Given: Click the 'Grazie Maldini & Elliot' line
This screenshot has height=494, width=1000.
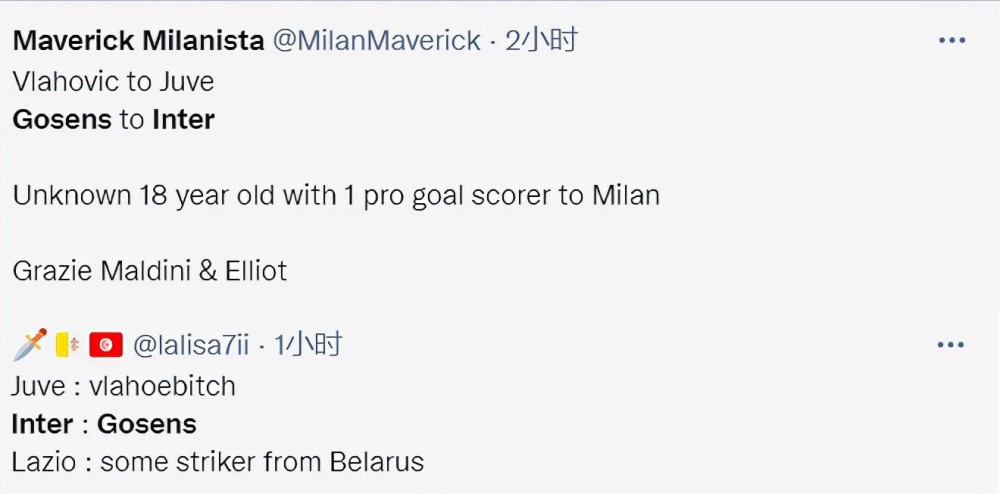Looking at the screenshot, I should tap(150, 272).
